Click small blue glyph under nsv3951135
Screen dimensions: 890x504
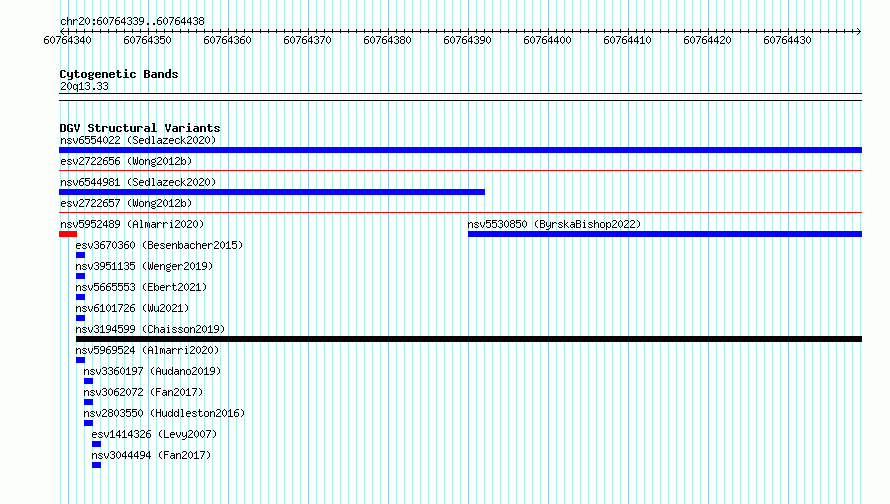81,276
